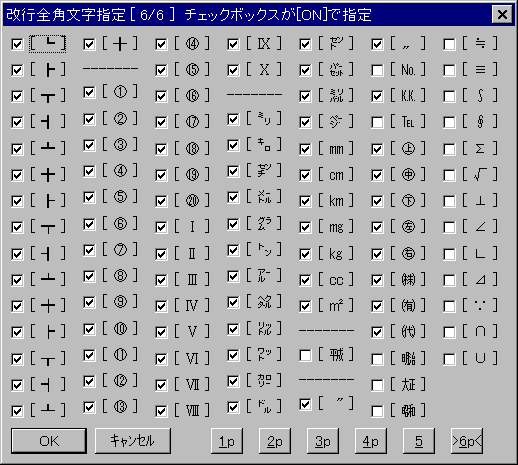Screen dimensions: 518x465
Task: Toggle the [K.K.] checkbox
Action: [x=377, y=96]
